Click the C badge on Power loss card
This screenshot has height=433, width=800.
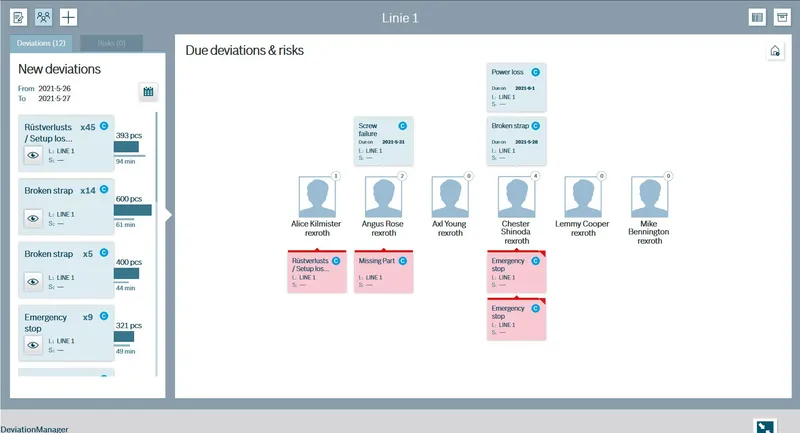(536, 72)
